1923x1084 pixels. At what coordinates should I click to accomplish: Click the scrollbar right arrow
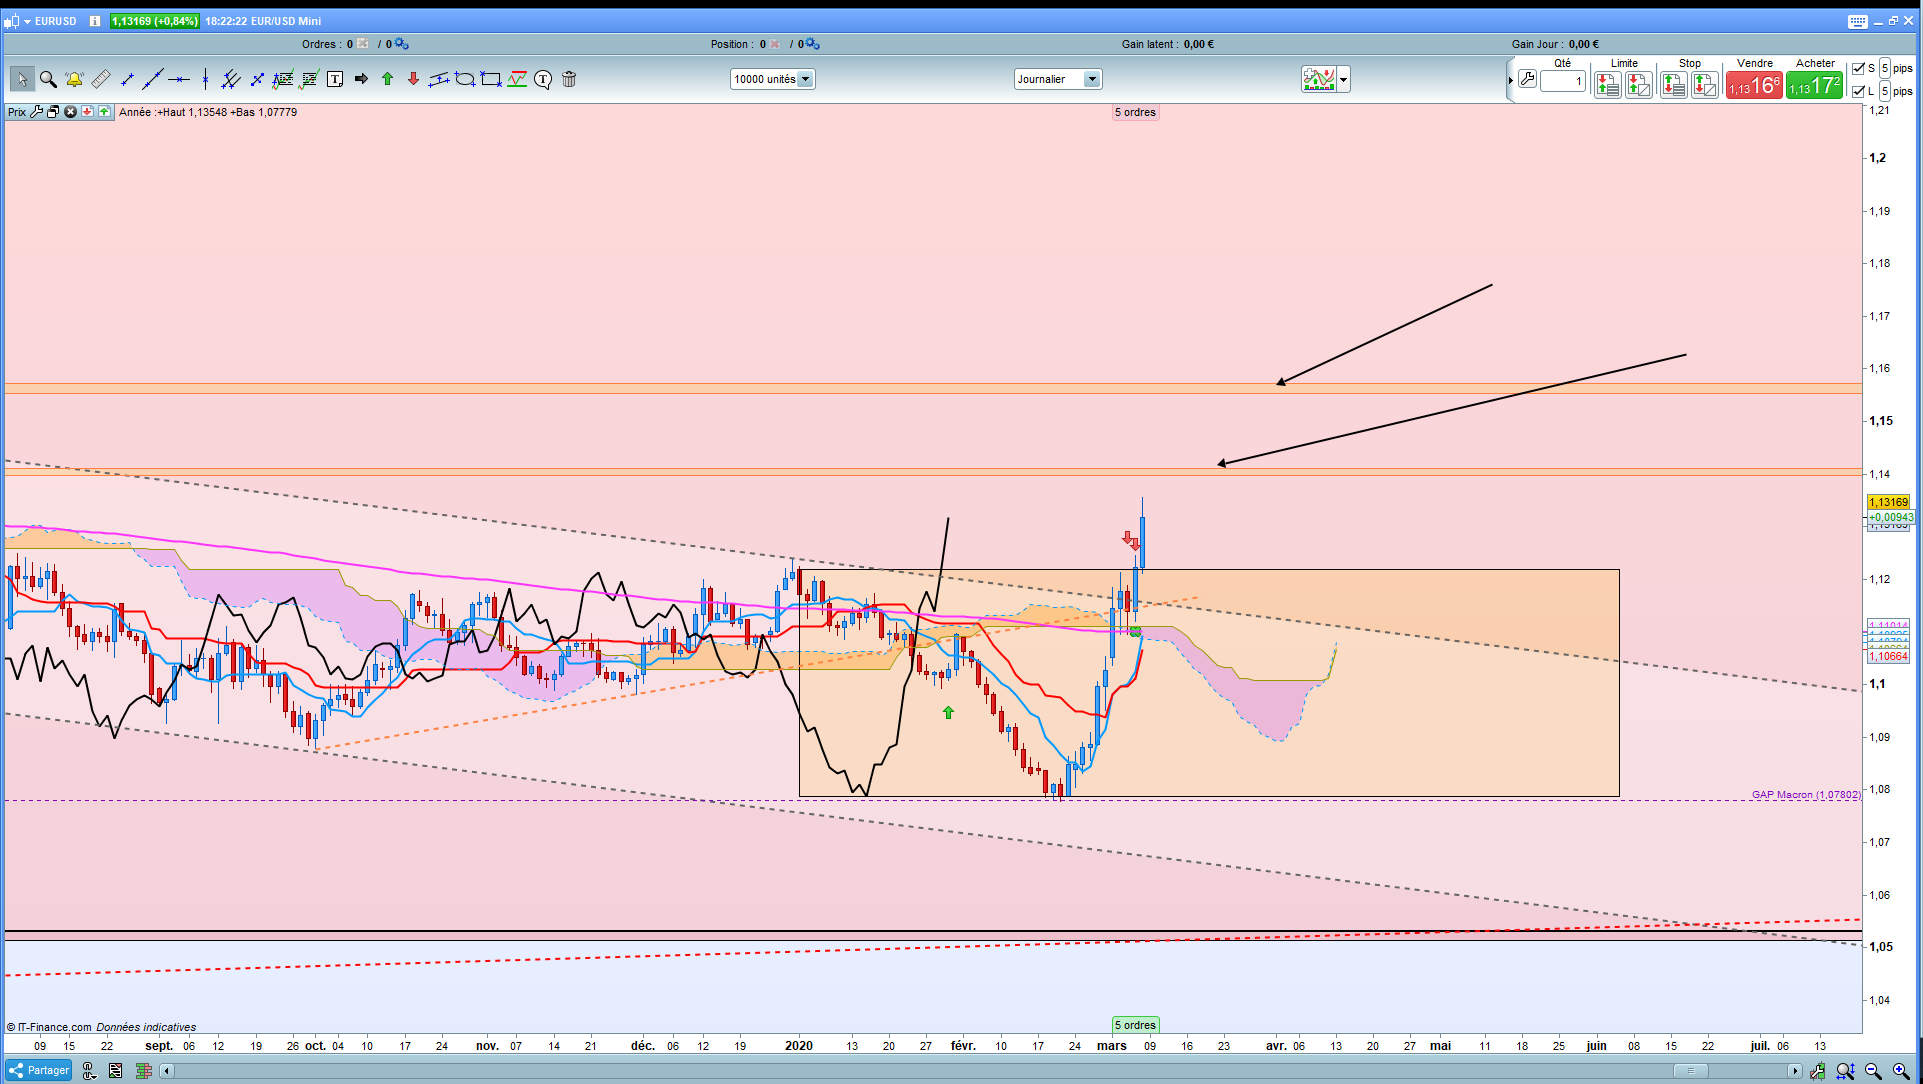[1795, 1071]
